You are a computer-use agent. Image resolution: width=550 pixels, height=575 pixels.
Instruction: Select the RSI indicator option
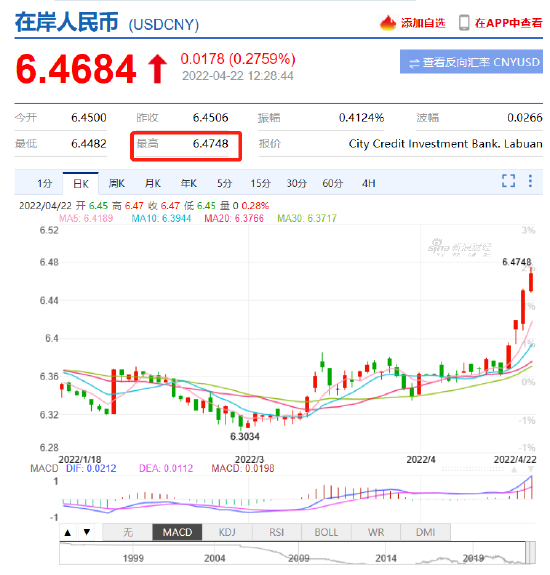click(276, 532)
